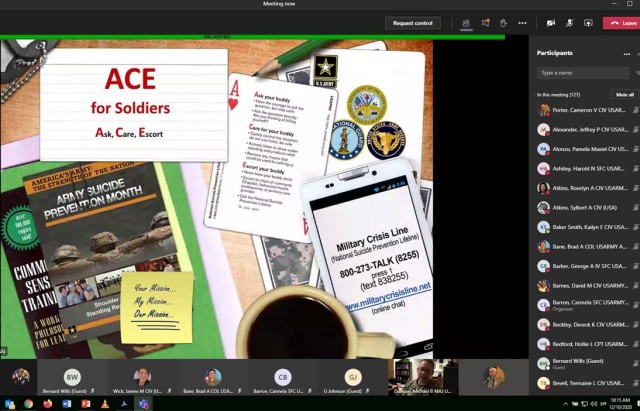Screen dimensions: 640x411
Task: Open the Show participants icon
Action: coord(466,23)
